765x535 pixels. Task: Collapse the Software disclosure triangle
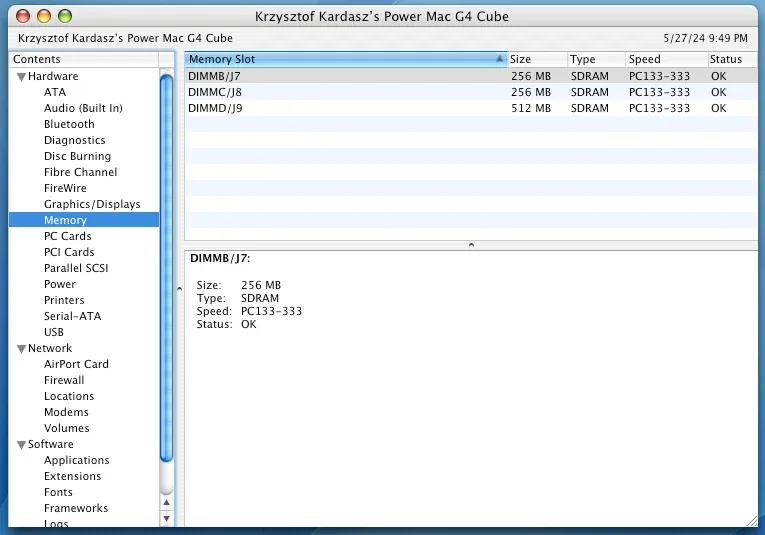(x=21, y=445)
